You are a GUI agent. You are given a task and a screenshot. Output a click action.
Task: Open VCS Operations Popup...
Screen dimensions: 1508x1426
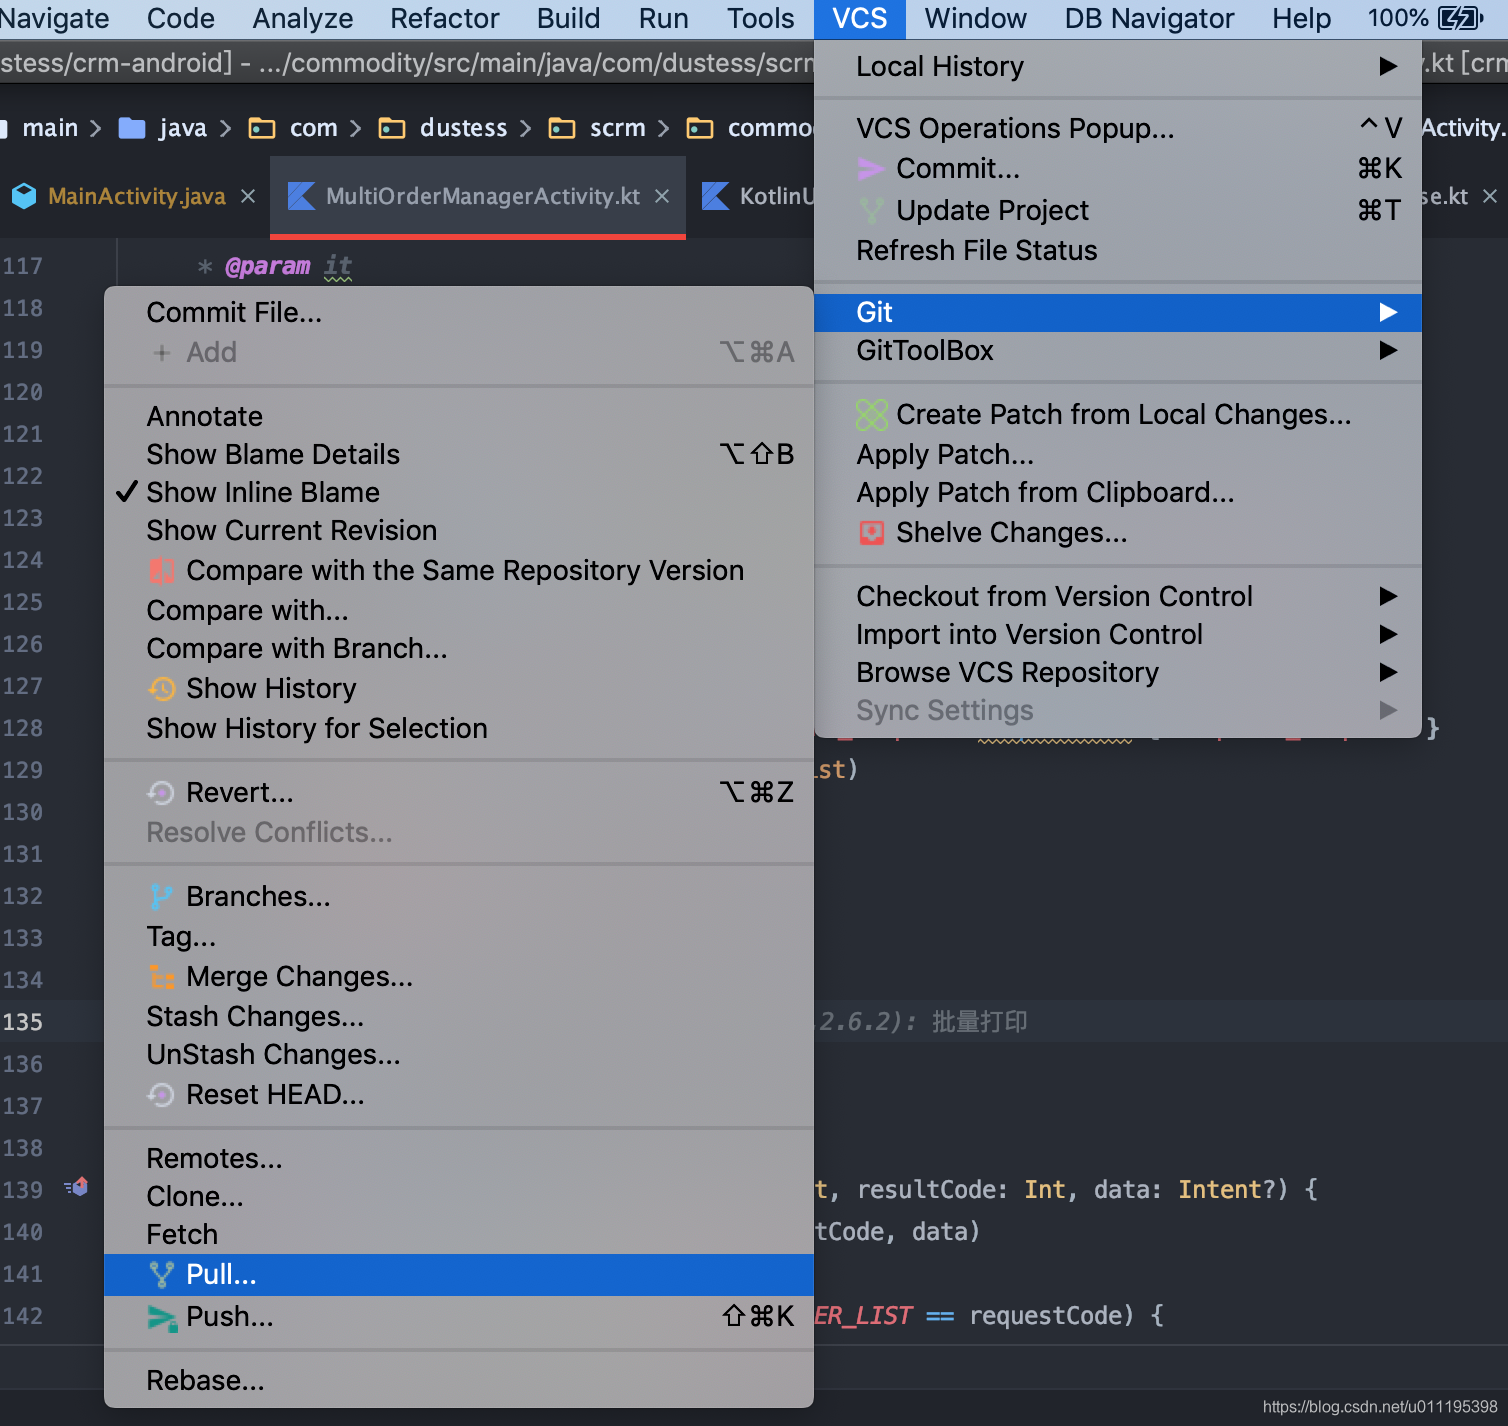1118,128
